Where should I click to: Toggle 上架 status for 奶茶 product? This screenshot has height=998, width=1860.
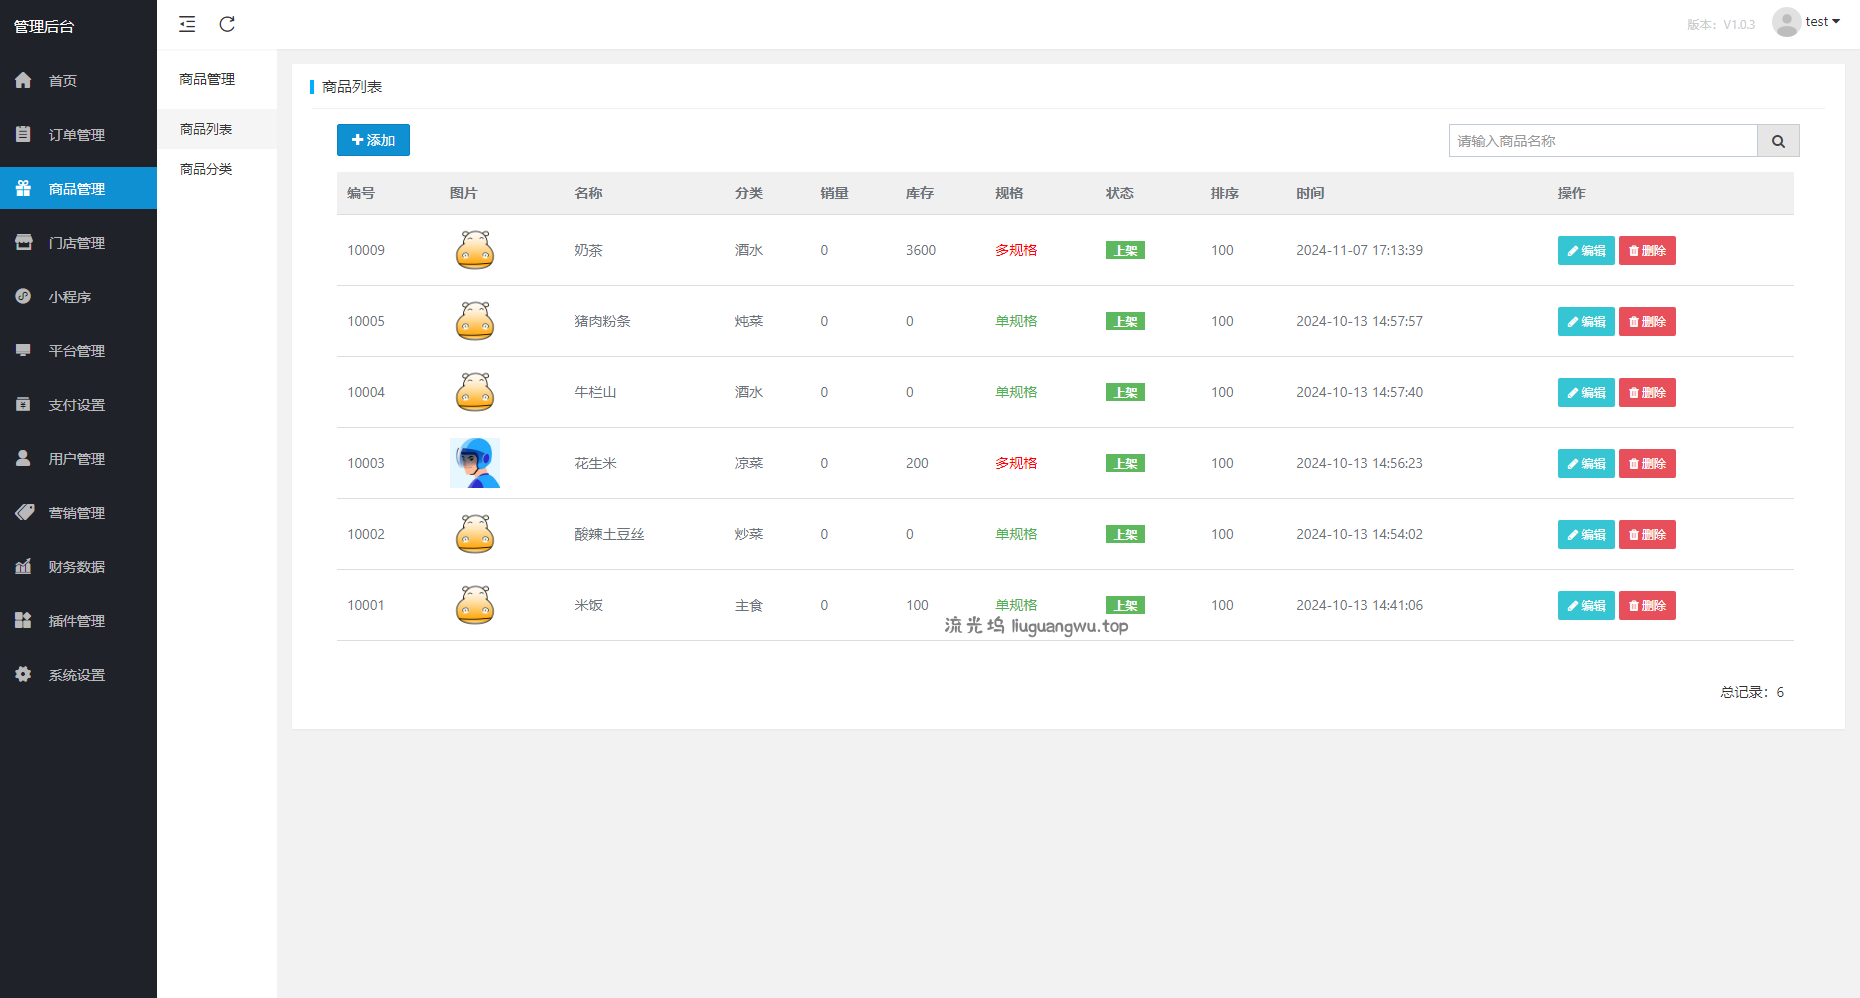coord(1125,250)
